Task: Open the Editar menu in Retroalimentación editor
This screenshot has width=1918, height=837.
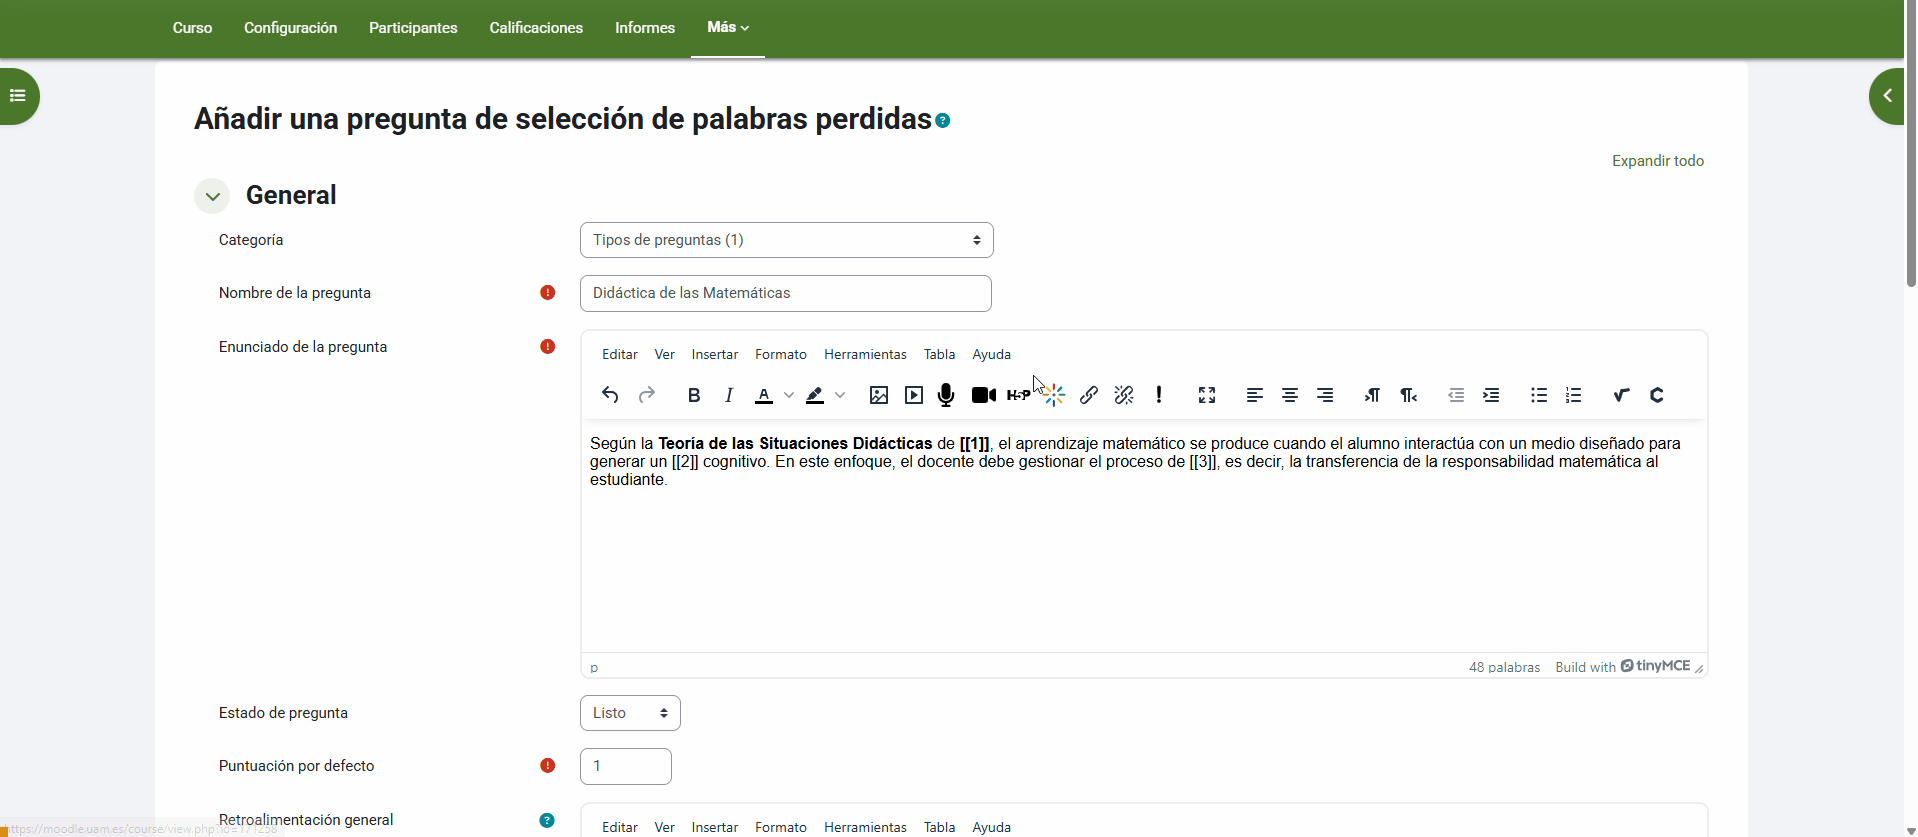Action: click(x=620, y=827)
